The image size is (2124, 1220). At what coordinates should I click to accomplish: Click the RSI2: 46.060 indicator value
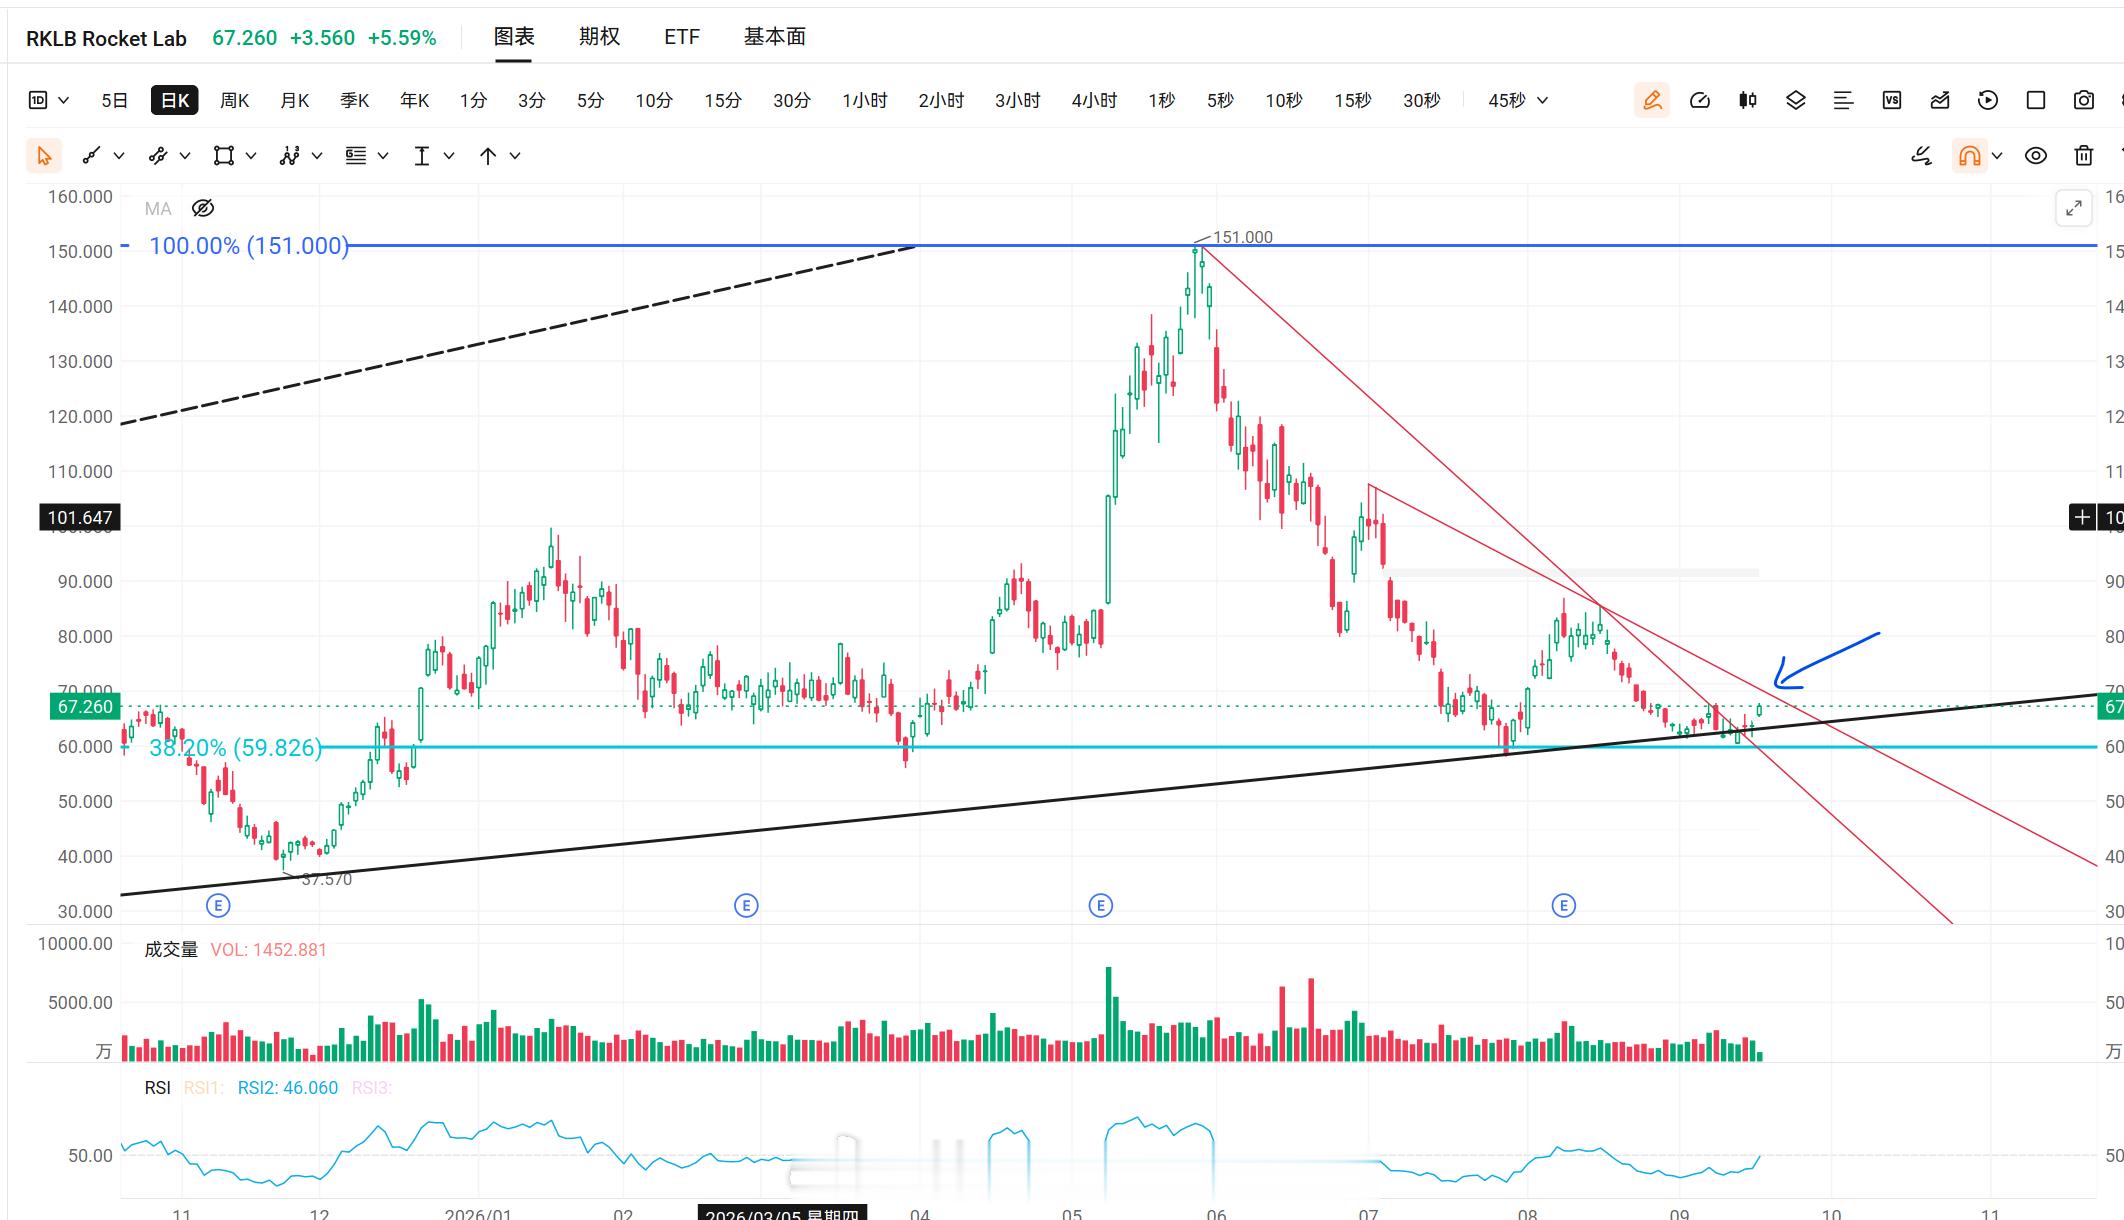[288, 1088]
